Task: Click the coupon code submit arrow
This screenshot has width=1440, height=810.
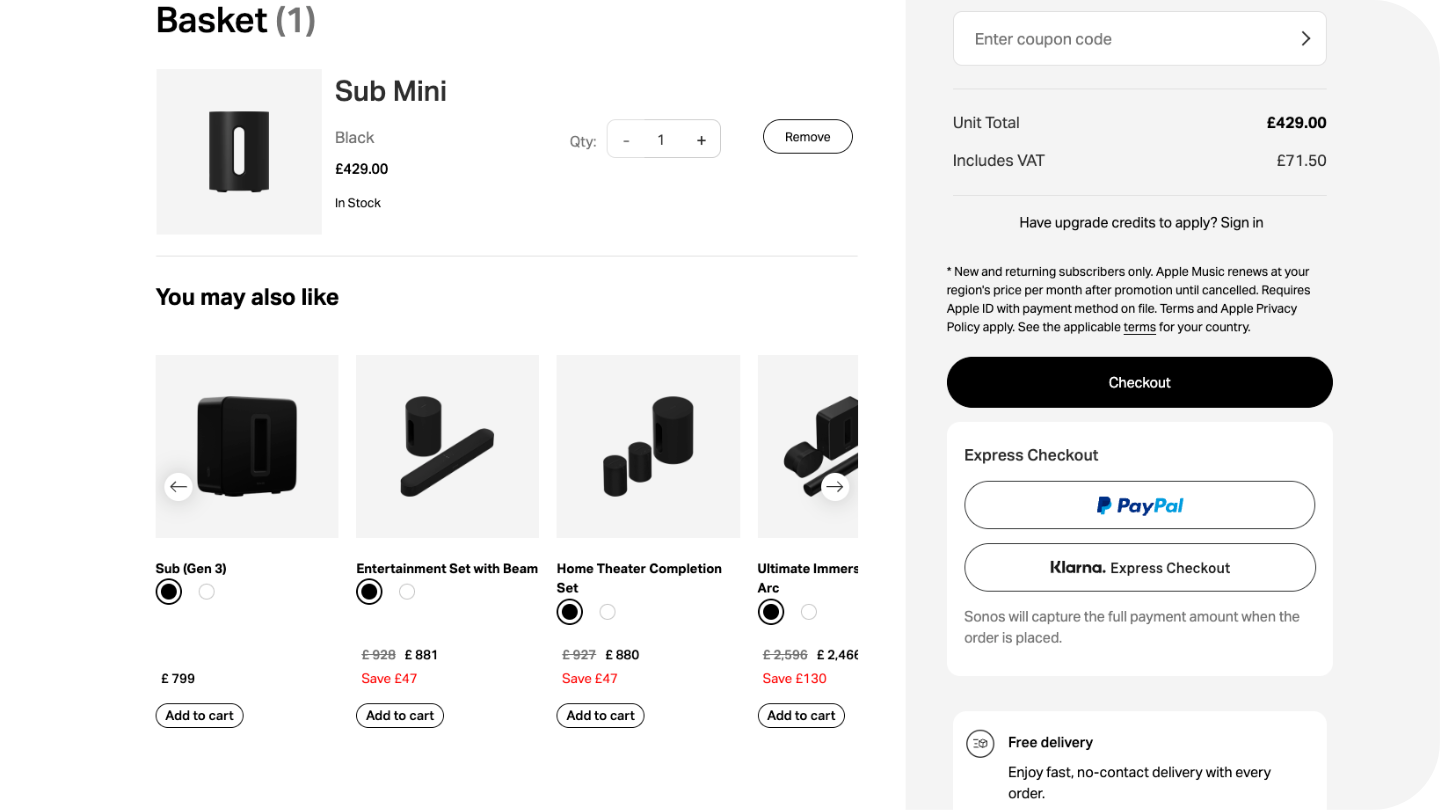Action: pyautogui.click(x=1305, y=39)
